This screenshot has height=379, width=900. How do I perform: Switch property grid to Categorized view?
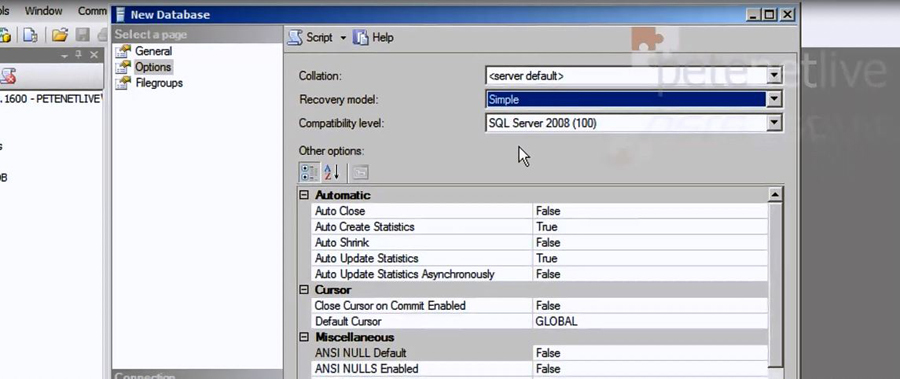click(309, 172)
